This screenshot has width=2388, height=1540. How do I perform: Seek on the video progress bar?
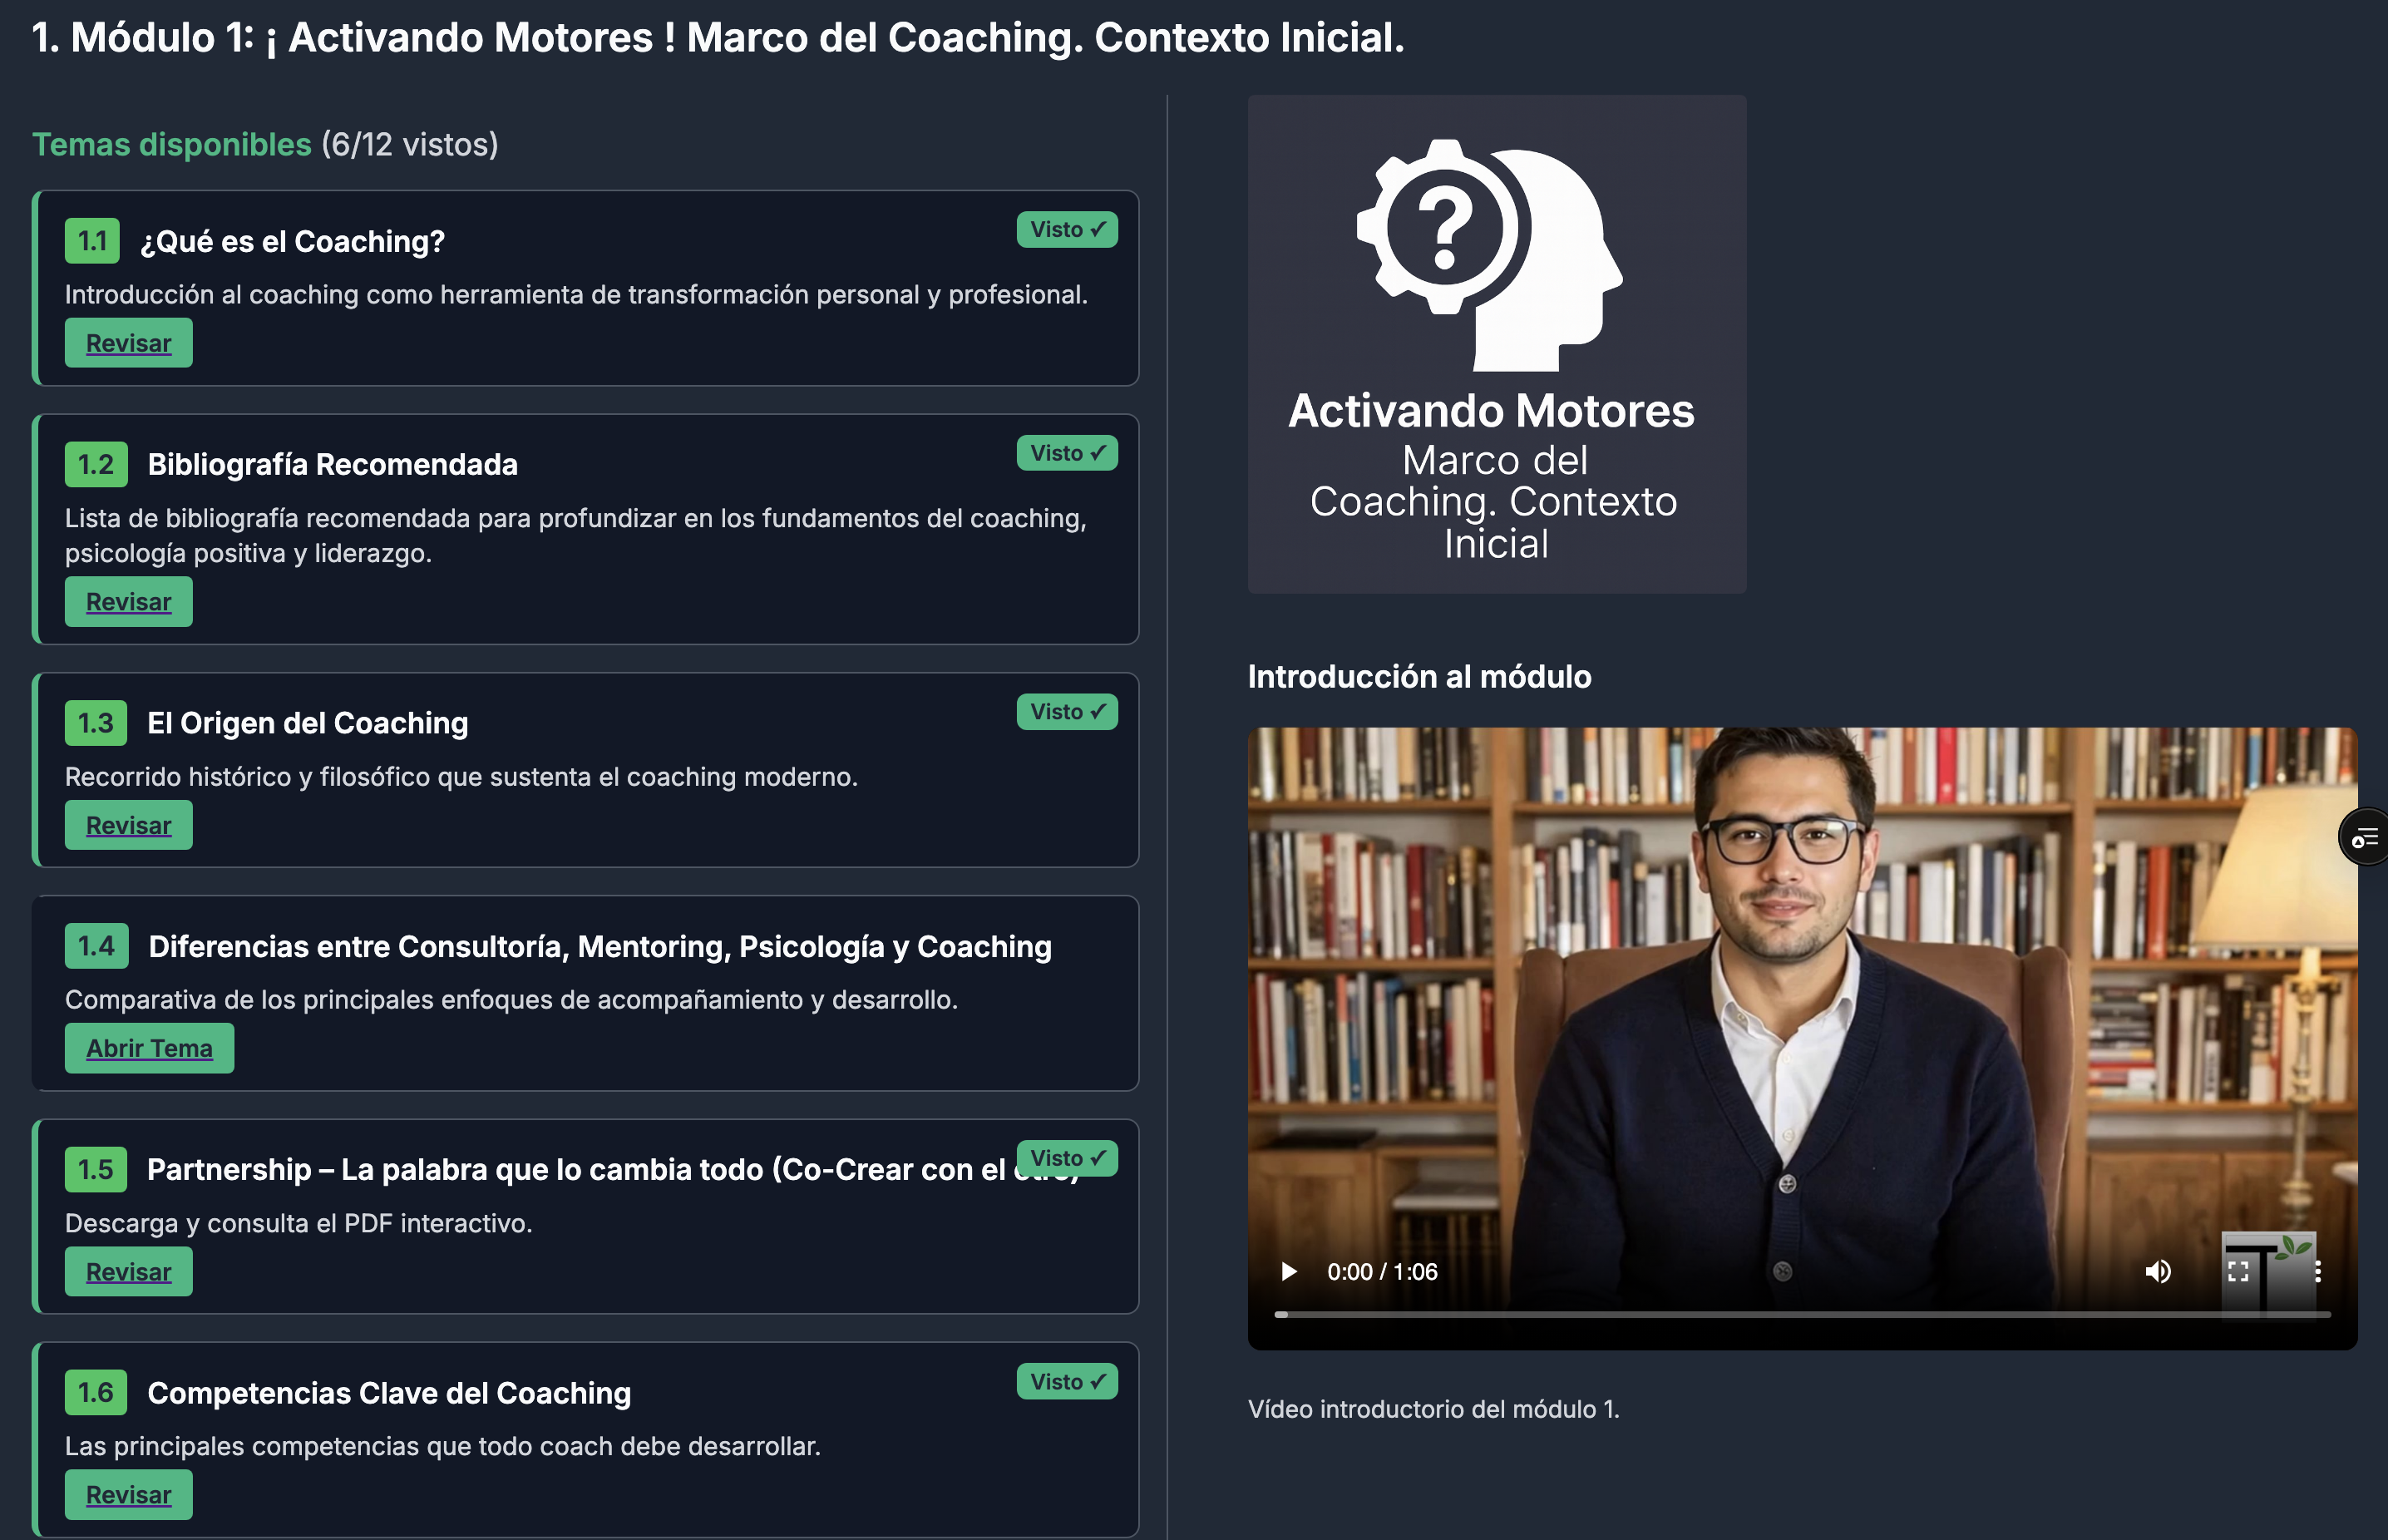[1802, 1314]
